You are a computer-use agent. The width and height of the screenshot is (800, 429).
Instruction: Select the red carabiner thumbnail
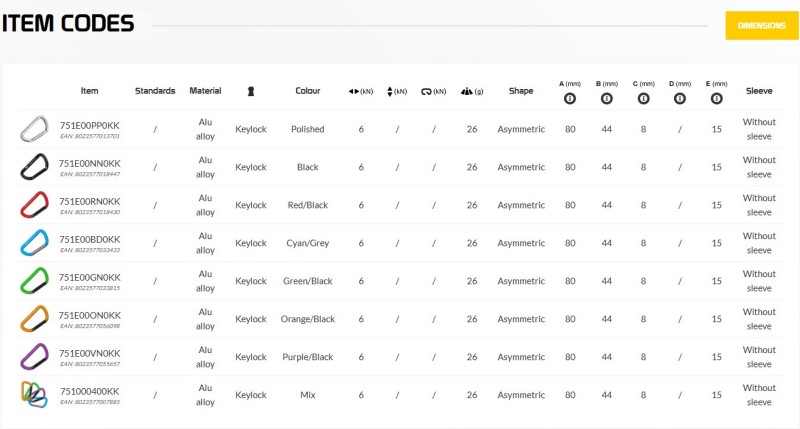click(x=34, y=205)
